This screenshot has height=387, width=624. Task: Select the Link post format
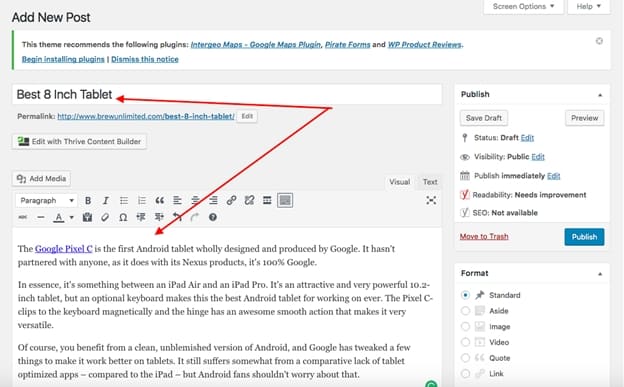pyautogui.click(x=465, y=373)
